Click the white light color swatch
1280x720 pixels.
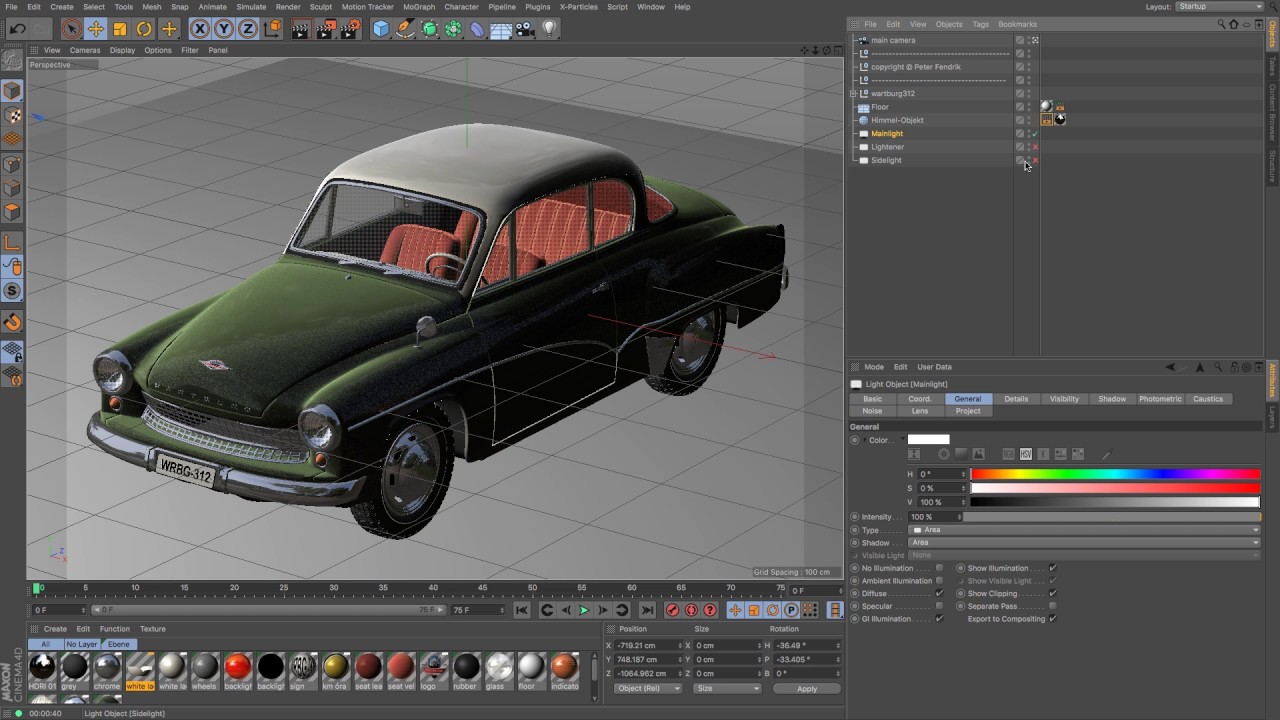coord(928,440)
